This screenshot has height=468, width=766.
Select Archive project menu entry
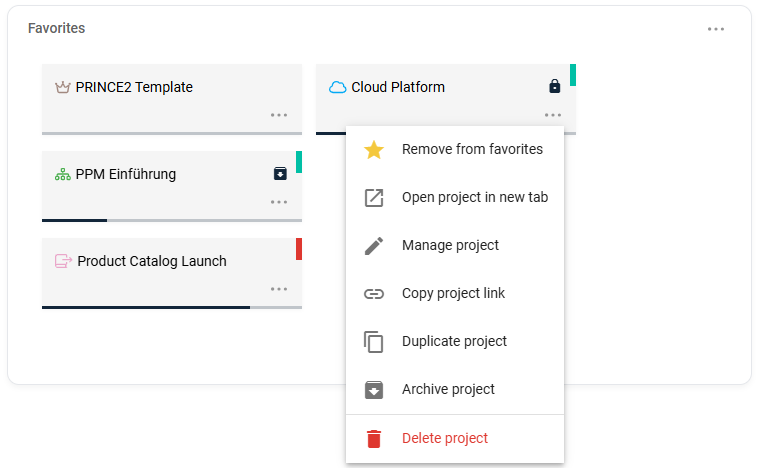(448, 390)
